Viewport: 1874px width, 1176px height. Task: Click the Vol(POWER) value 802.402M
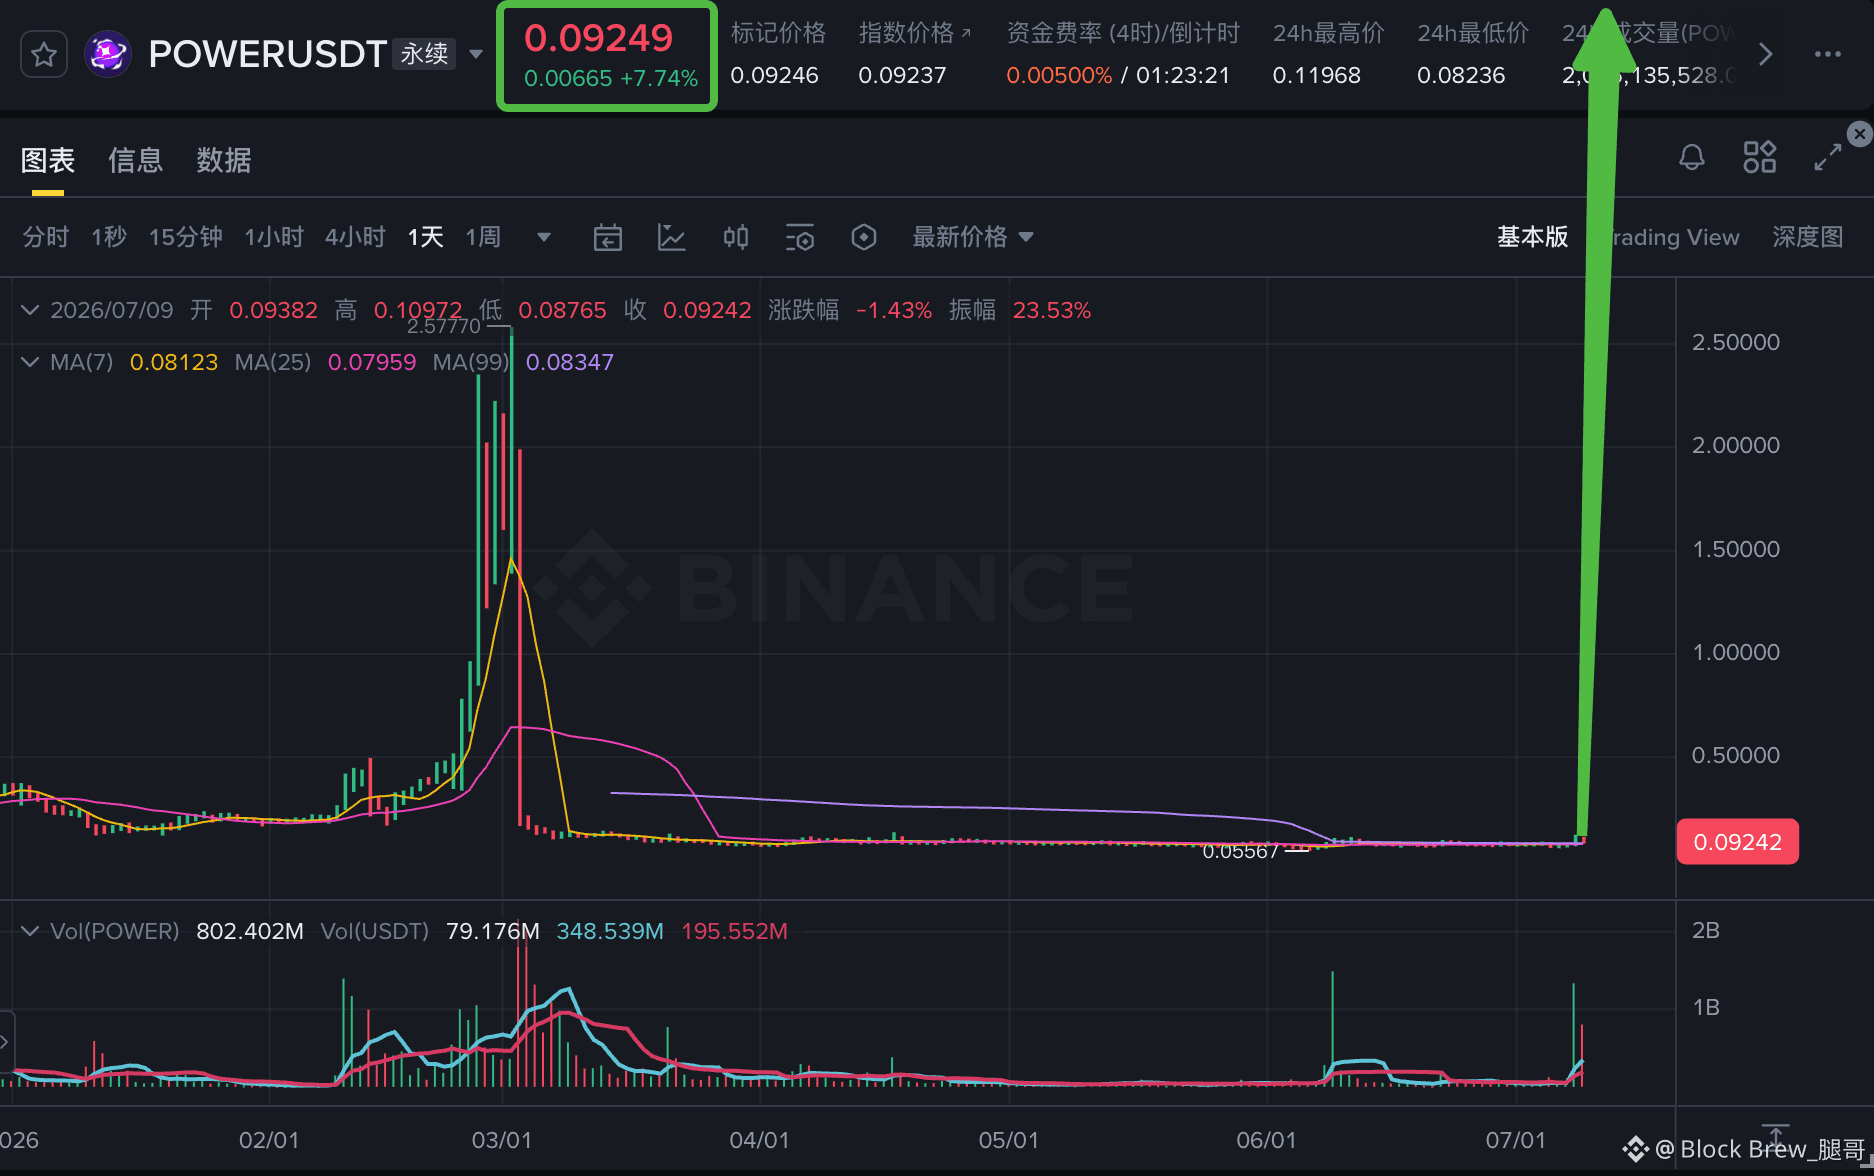(x=250, y=931)
